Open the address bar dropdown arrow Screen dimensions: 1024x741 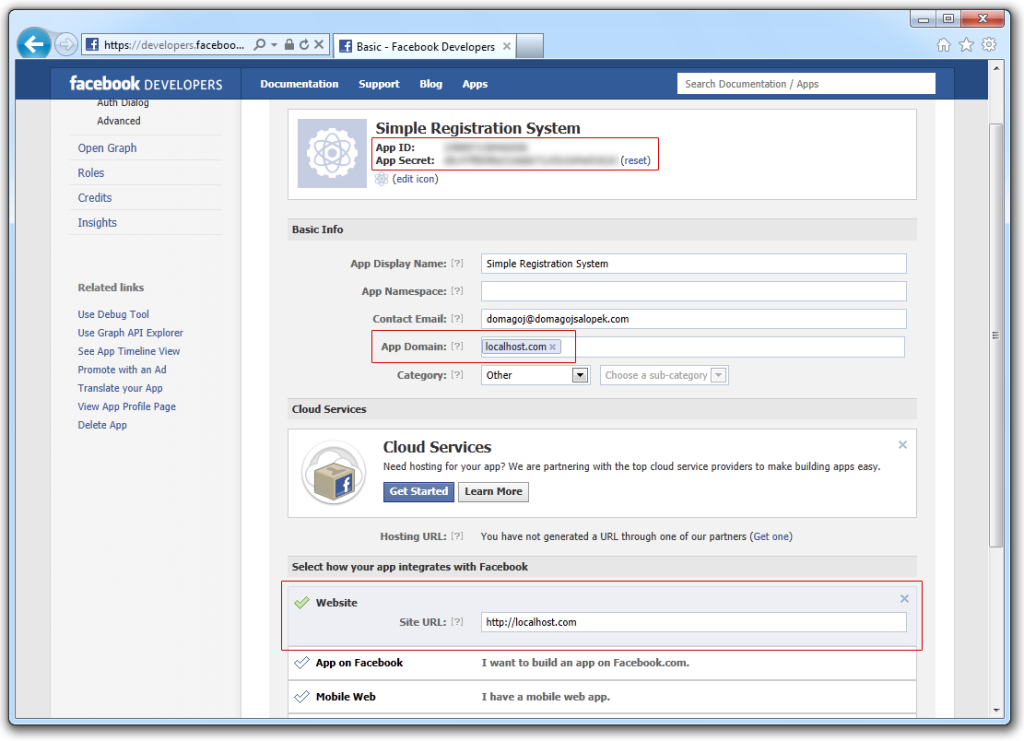click(274, 44)
